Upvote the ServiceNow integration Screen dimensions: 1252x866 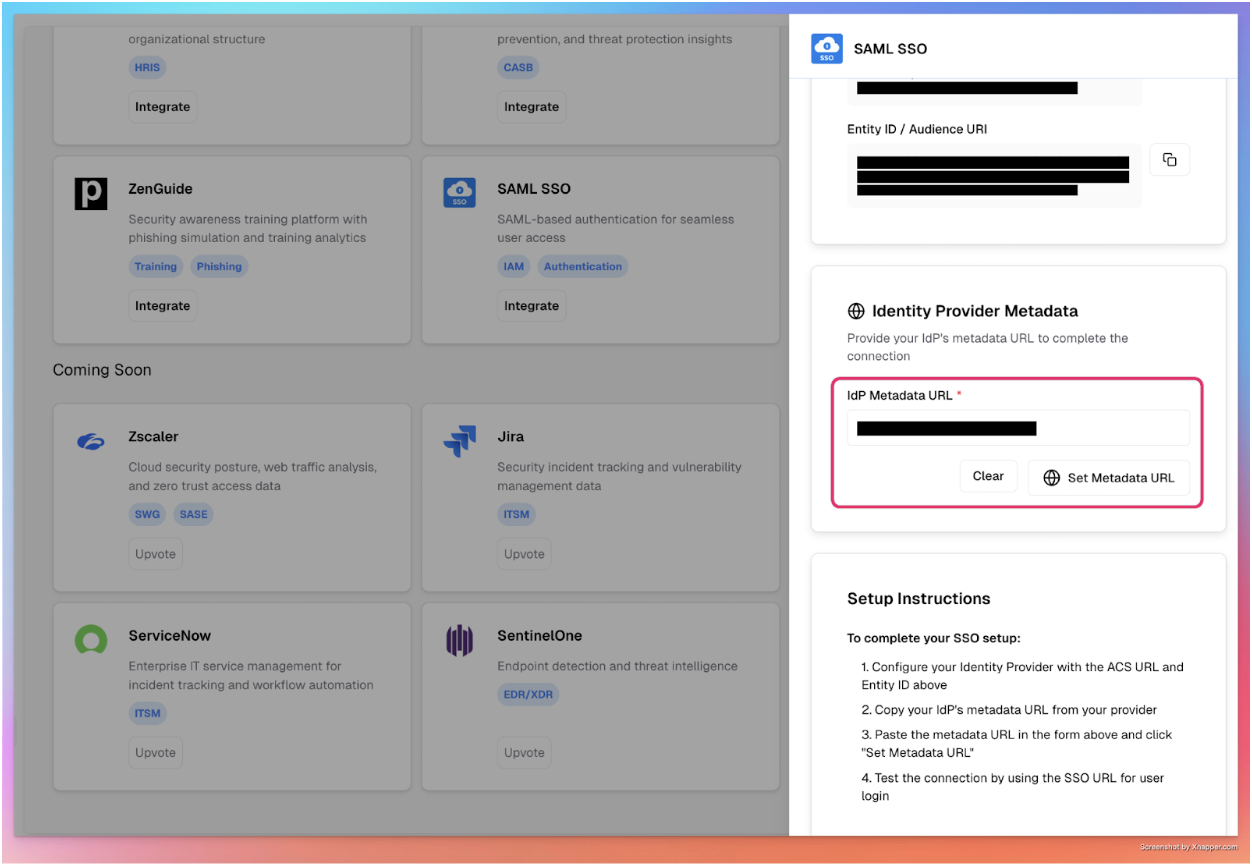pos(155,753)
